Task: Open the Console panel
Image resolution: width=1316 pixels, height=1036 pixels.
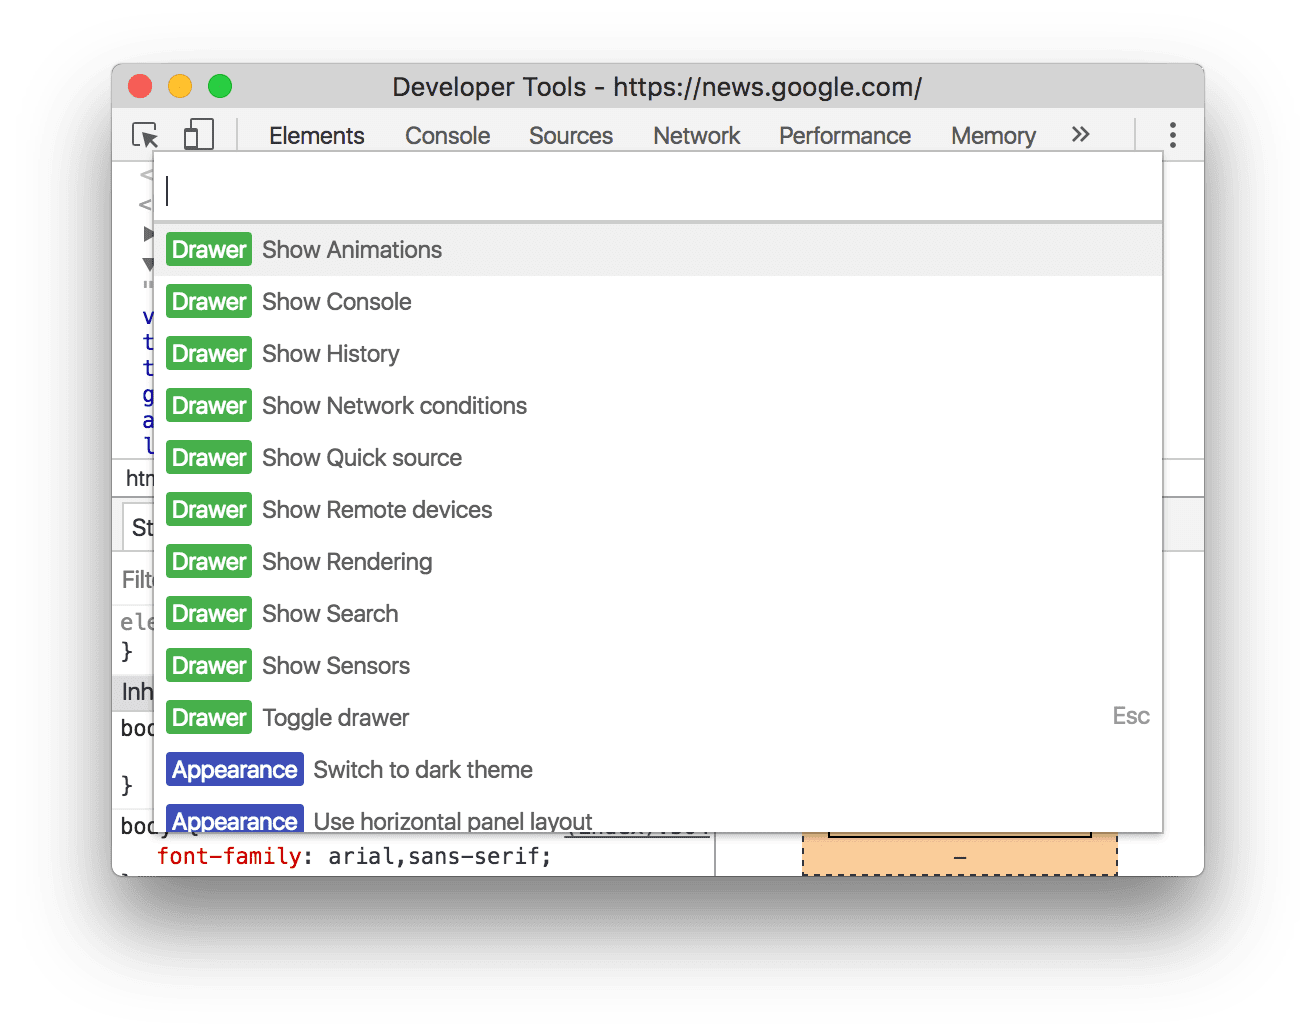Action: tap(446, 134)
